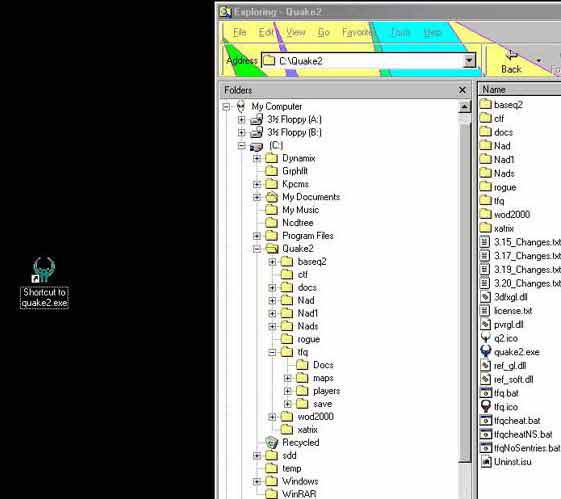Select the wod2000 folder icon in file list
Screen dimensions: 561x499
coord(486,214)
